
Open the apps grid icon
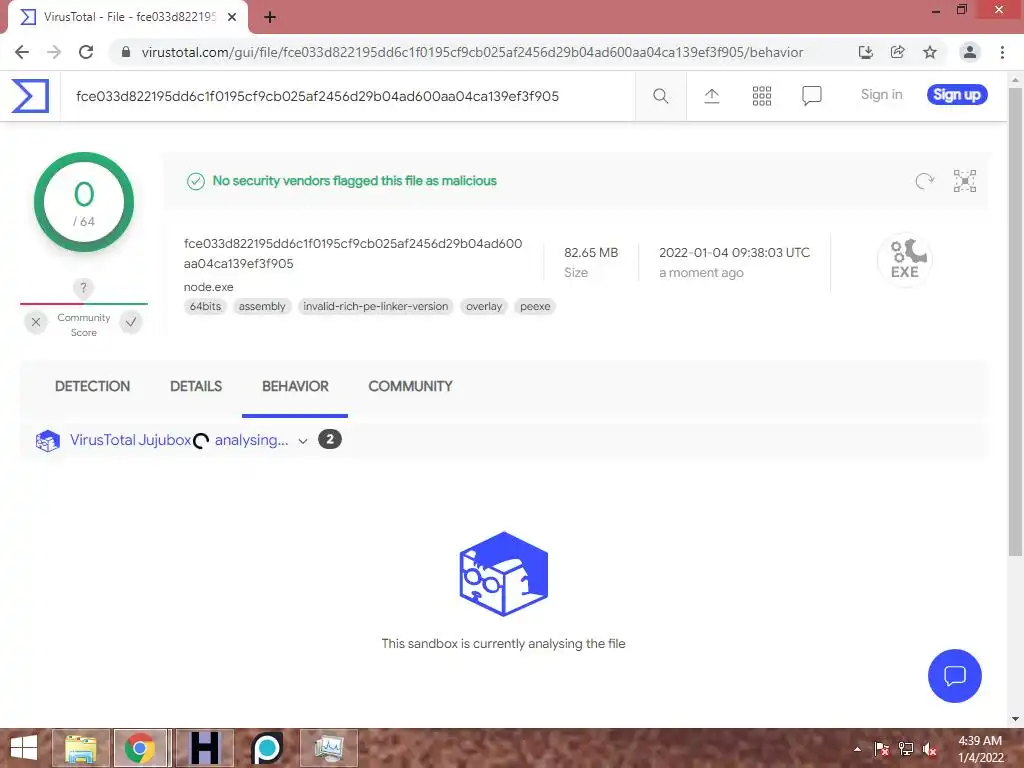pos(761,96)
